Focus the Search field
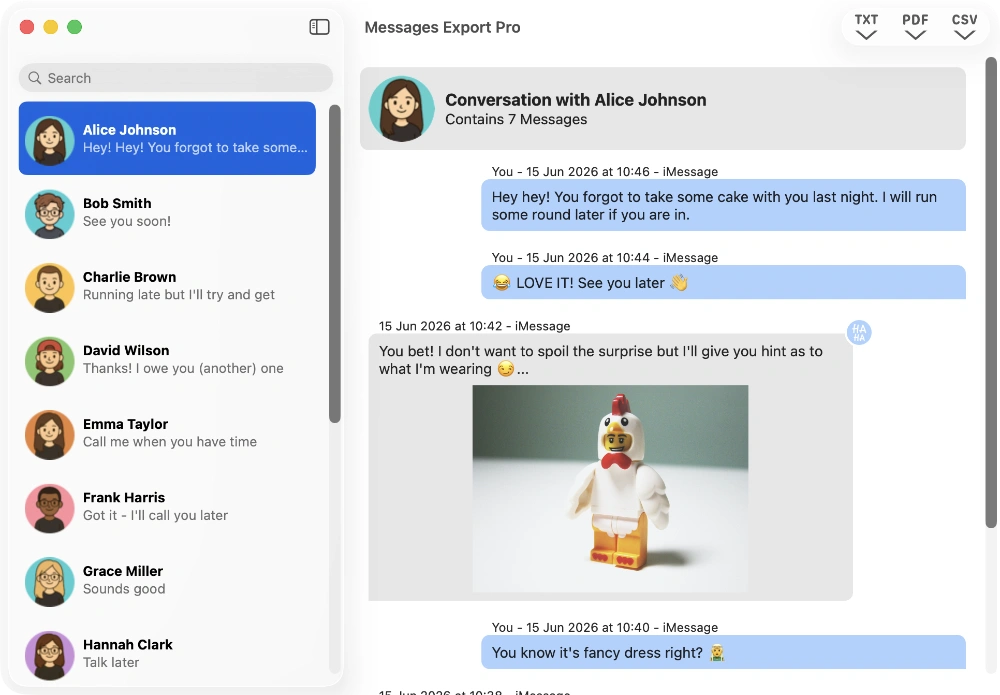The width and height of the screenshot is (1000, 695). (175, 78)
